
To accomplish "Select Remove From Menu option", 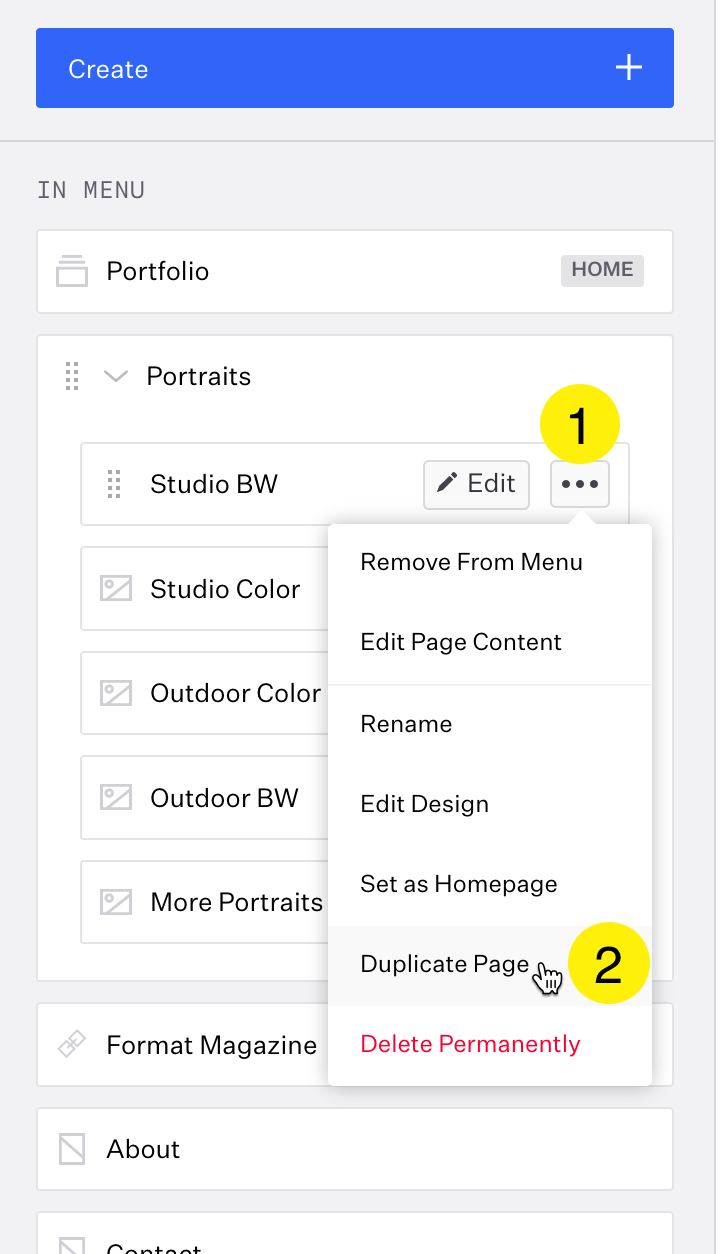I will [x=471, y=562].
